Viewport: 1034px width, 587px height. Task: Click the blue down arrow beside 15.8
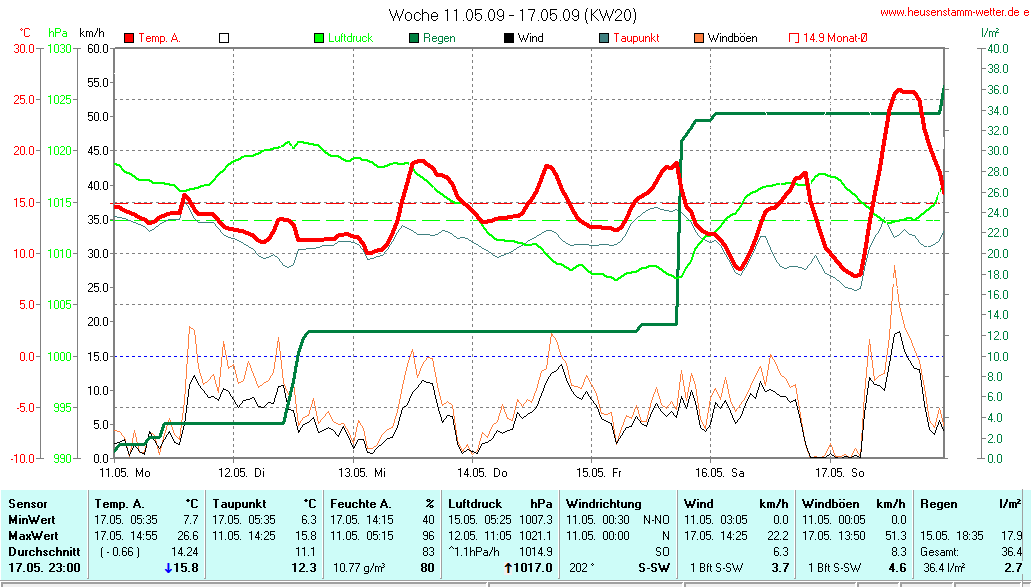pos(169,568)
